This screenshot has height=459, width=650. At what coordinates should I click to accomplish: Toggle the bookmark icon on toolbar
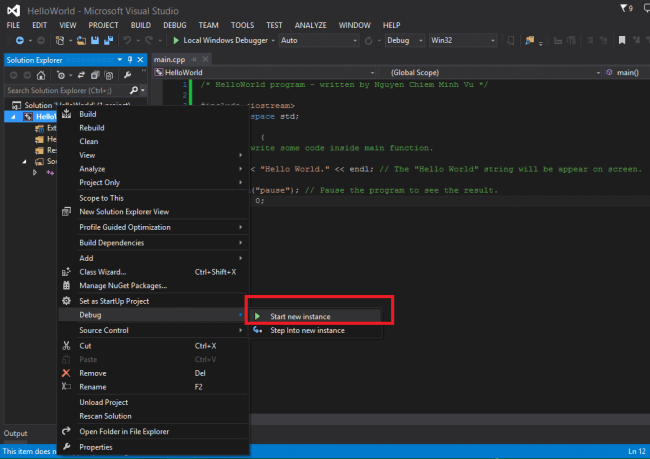point(622,40)
